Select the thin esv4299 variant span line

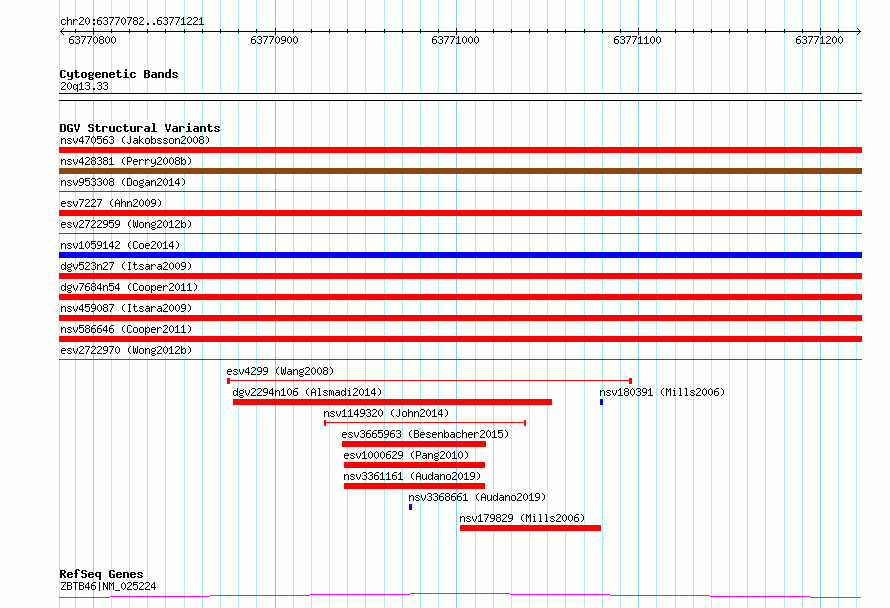click(429, 380)
